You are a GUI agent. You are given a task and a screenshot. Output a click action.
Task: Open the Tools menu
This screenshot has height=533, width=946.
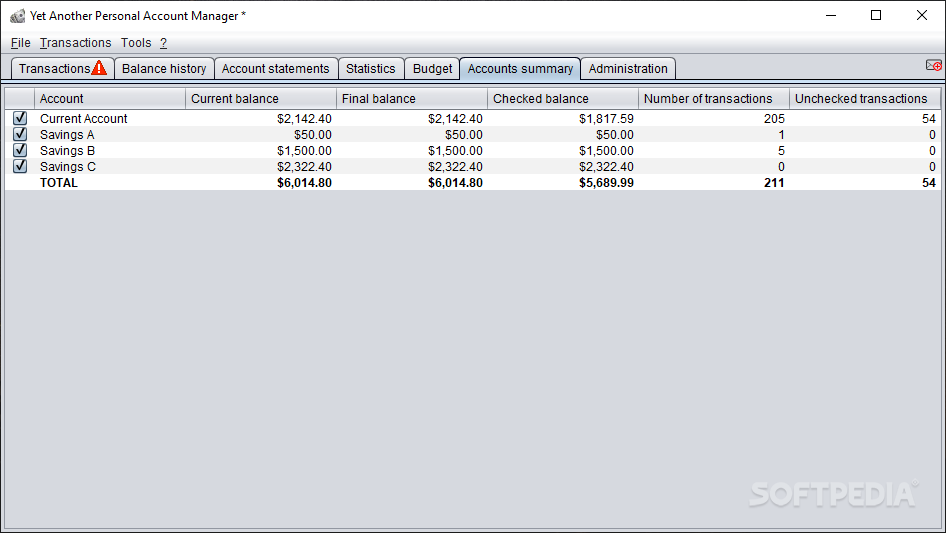click(x=136, y=43)
